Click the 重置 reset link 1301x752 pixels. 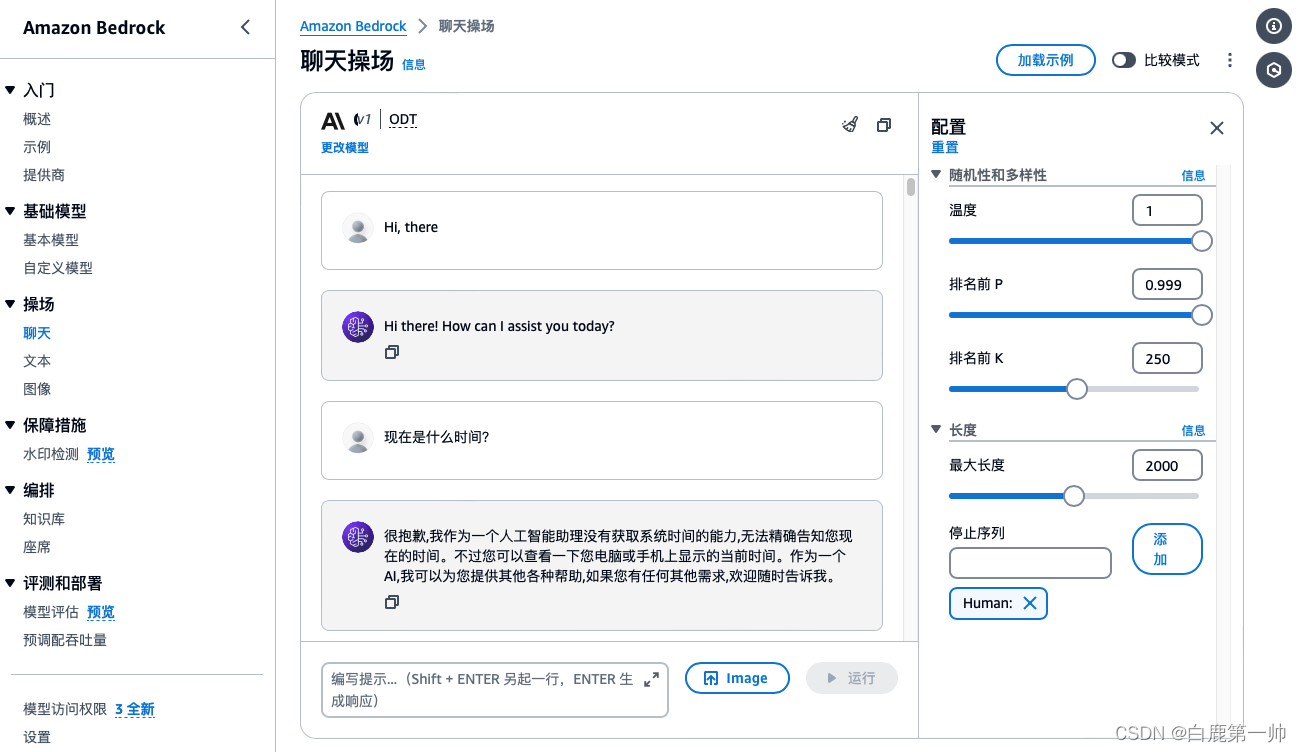(945, 148)
